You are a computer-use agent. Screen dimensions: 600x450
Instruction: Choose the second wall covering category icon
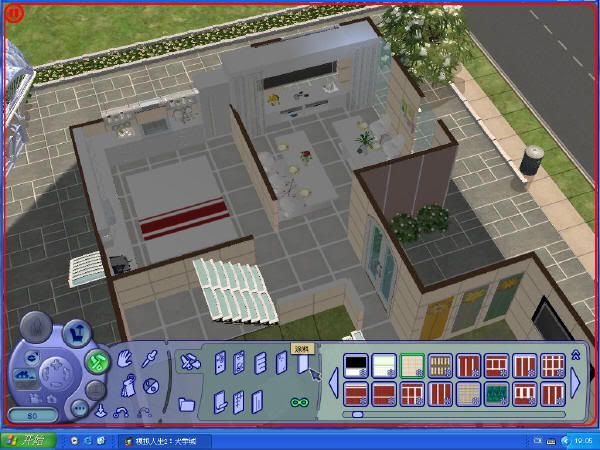pos(239,362)
